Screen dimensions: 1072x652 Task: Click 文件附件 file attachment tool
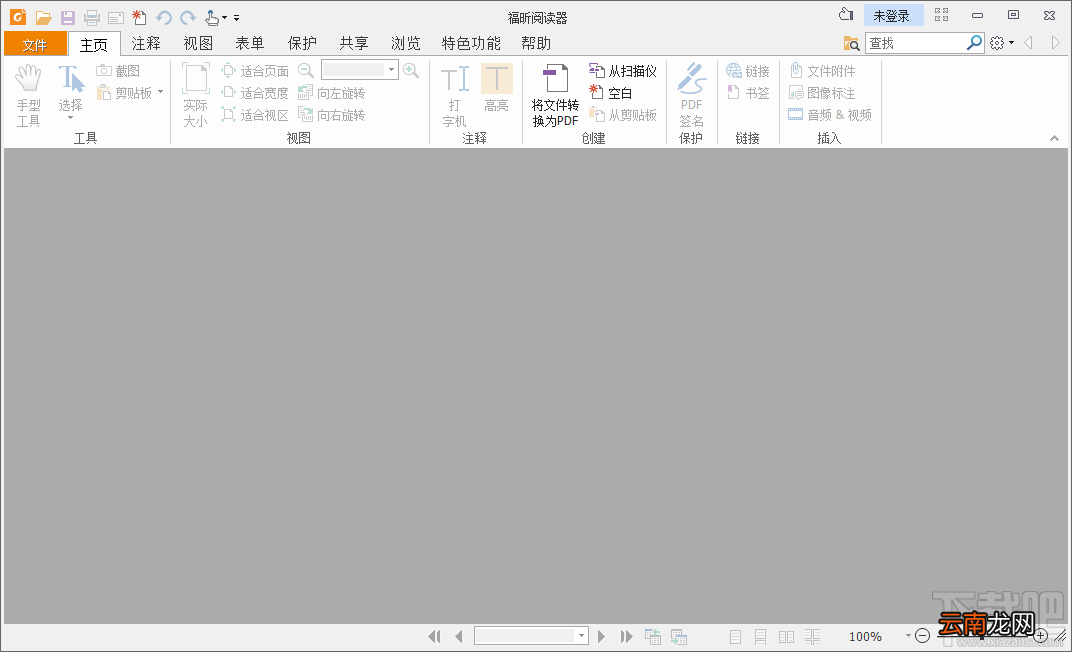(x=822, y=70)
